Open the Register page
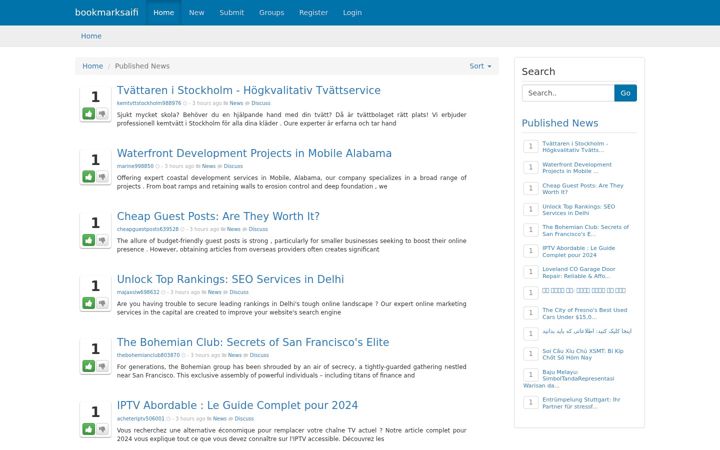The image size is (720, 450). pyautogui.click(x=313, y=12)
